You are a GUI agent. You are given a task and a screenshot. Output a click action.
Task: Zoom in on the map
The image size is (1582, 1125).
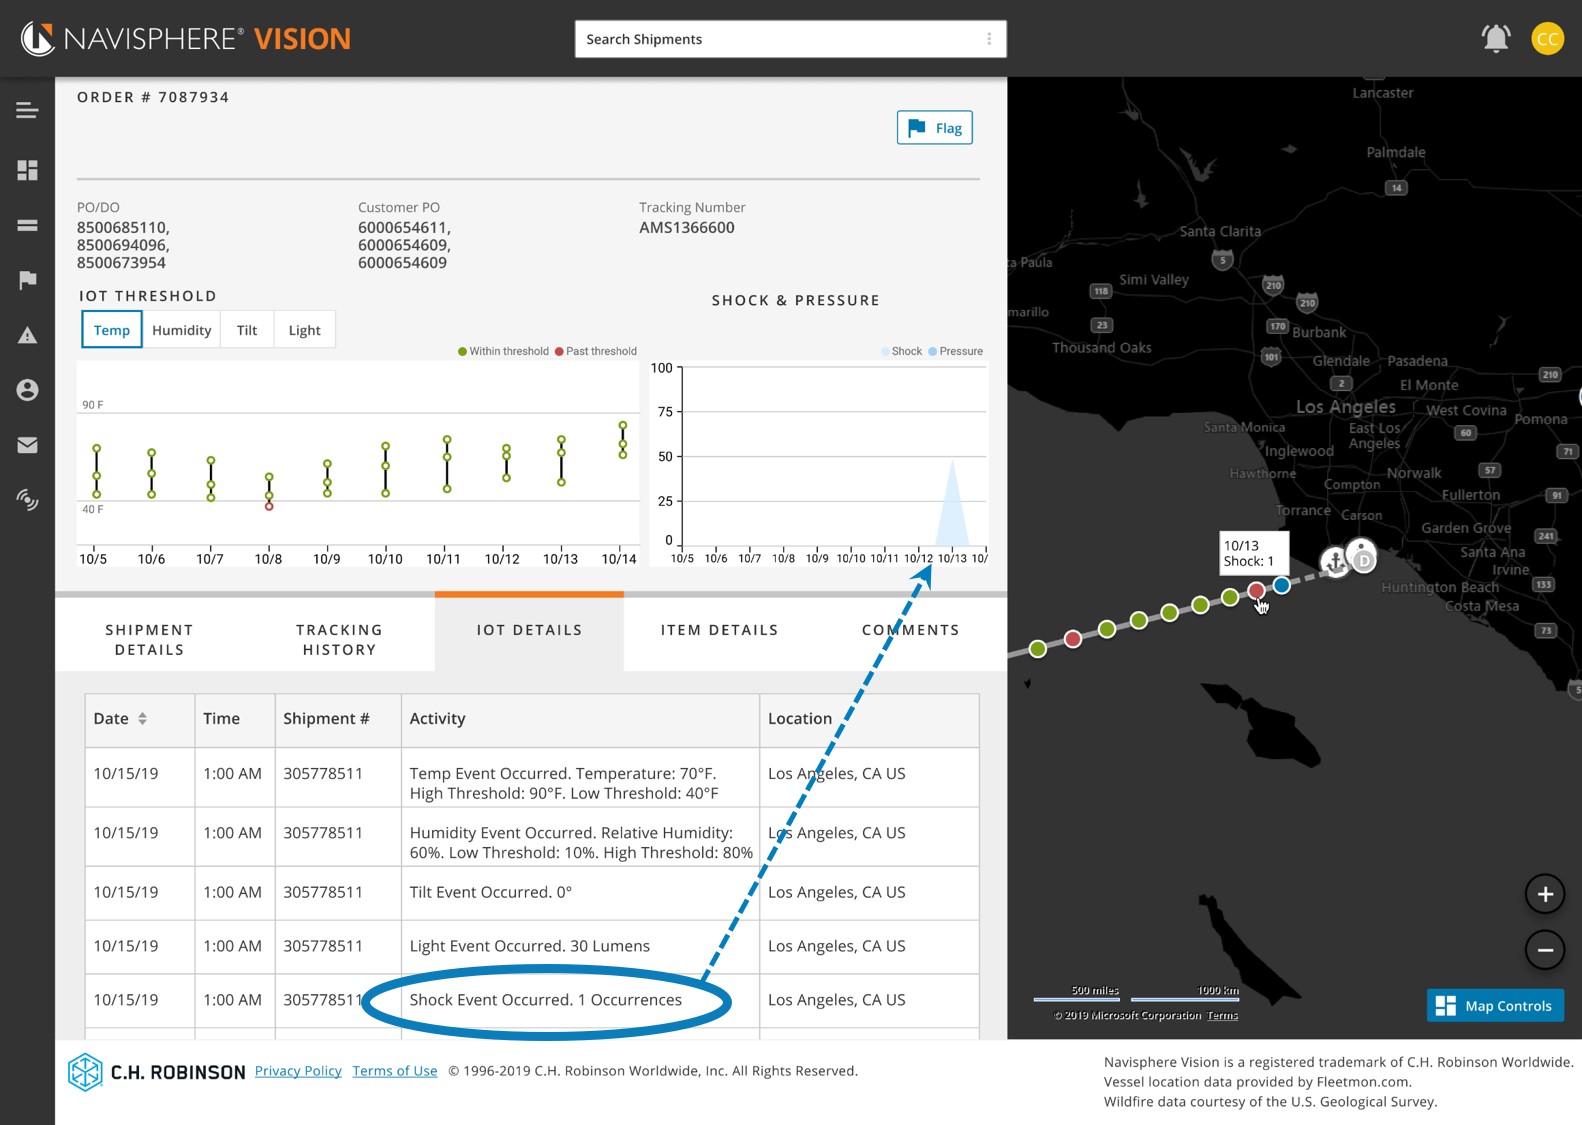[x=1544, y=894]
